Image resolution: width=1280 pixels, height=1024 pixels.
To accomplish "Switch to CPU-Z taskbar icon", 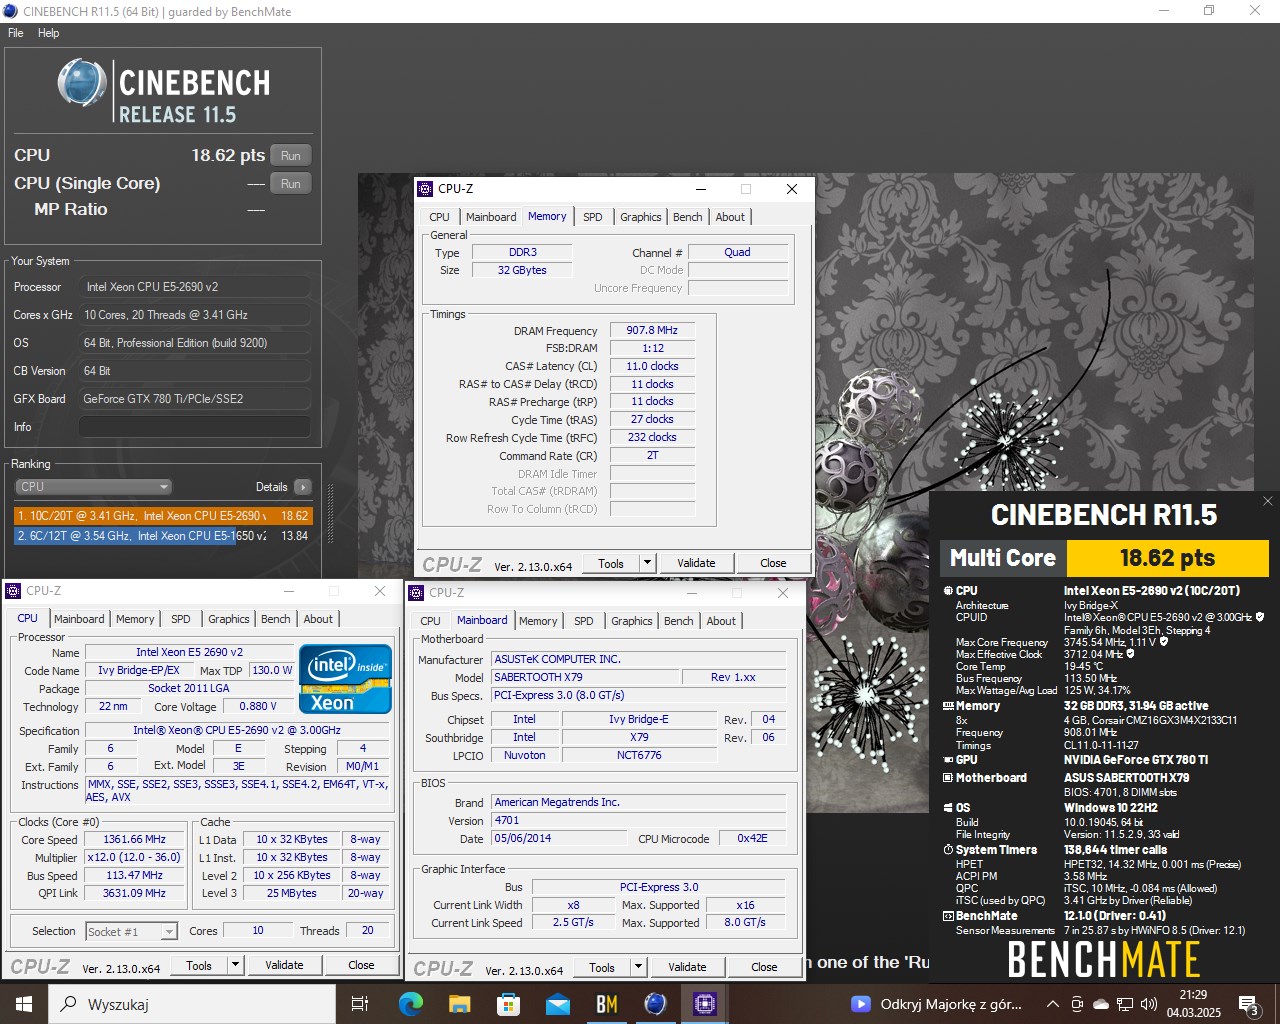I will pyautogui.click(x=705, y=1004).
